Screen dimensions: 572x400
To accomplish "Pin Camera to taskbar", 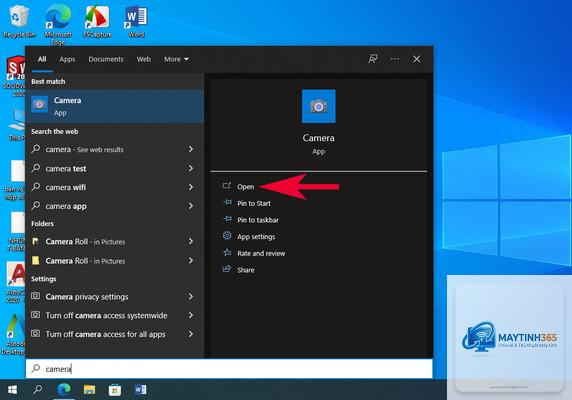I will [x=258, y=220].
